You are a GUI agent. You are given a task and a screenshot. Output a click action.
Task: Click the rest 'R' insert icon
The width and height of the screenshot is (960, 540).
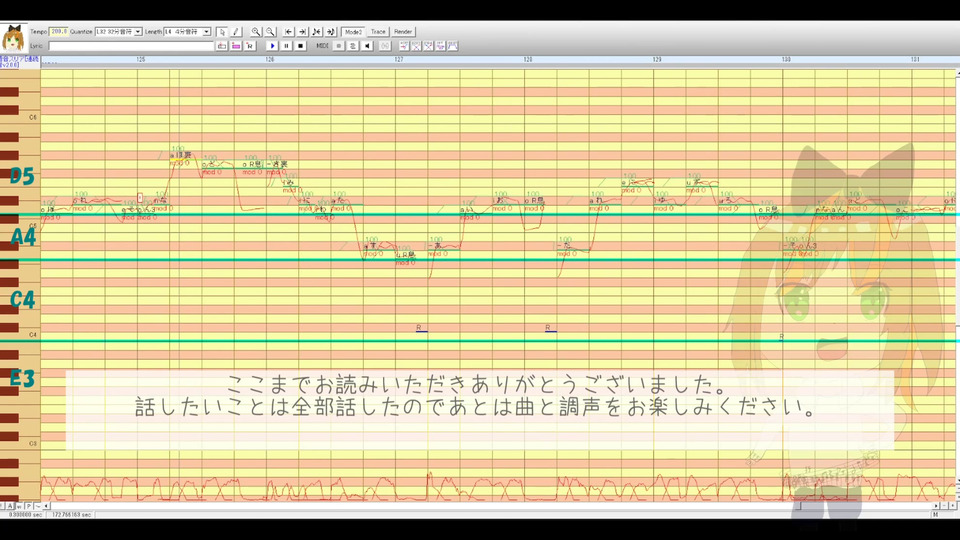coord(250,46)
